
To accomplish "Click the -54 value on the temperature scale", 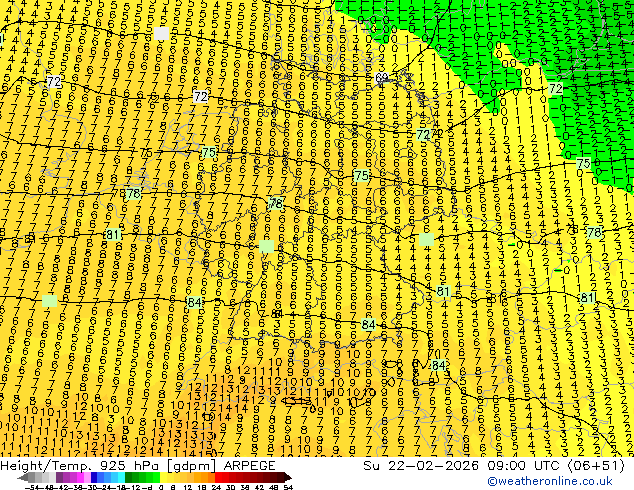I will [x=32, y=487].
